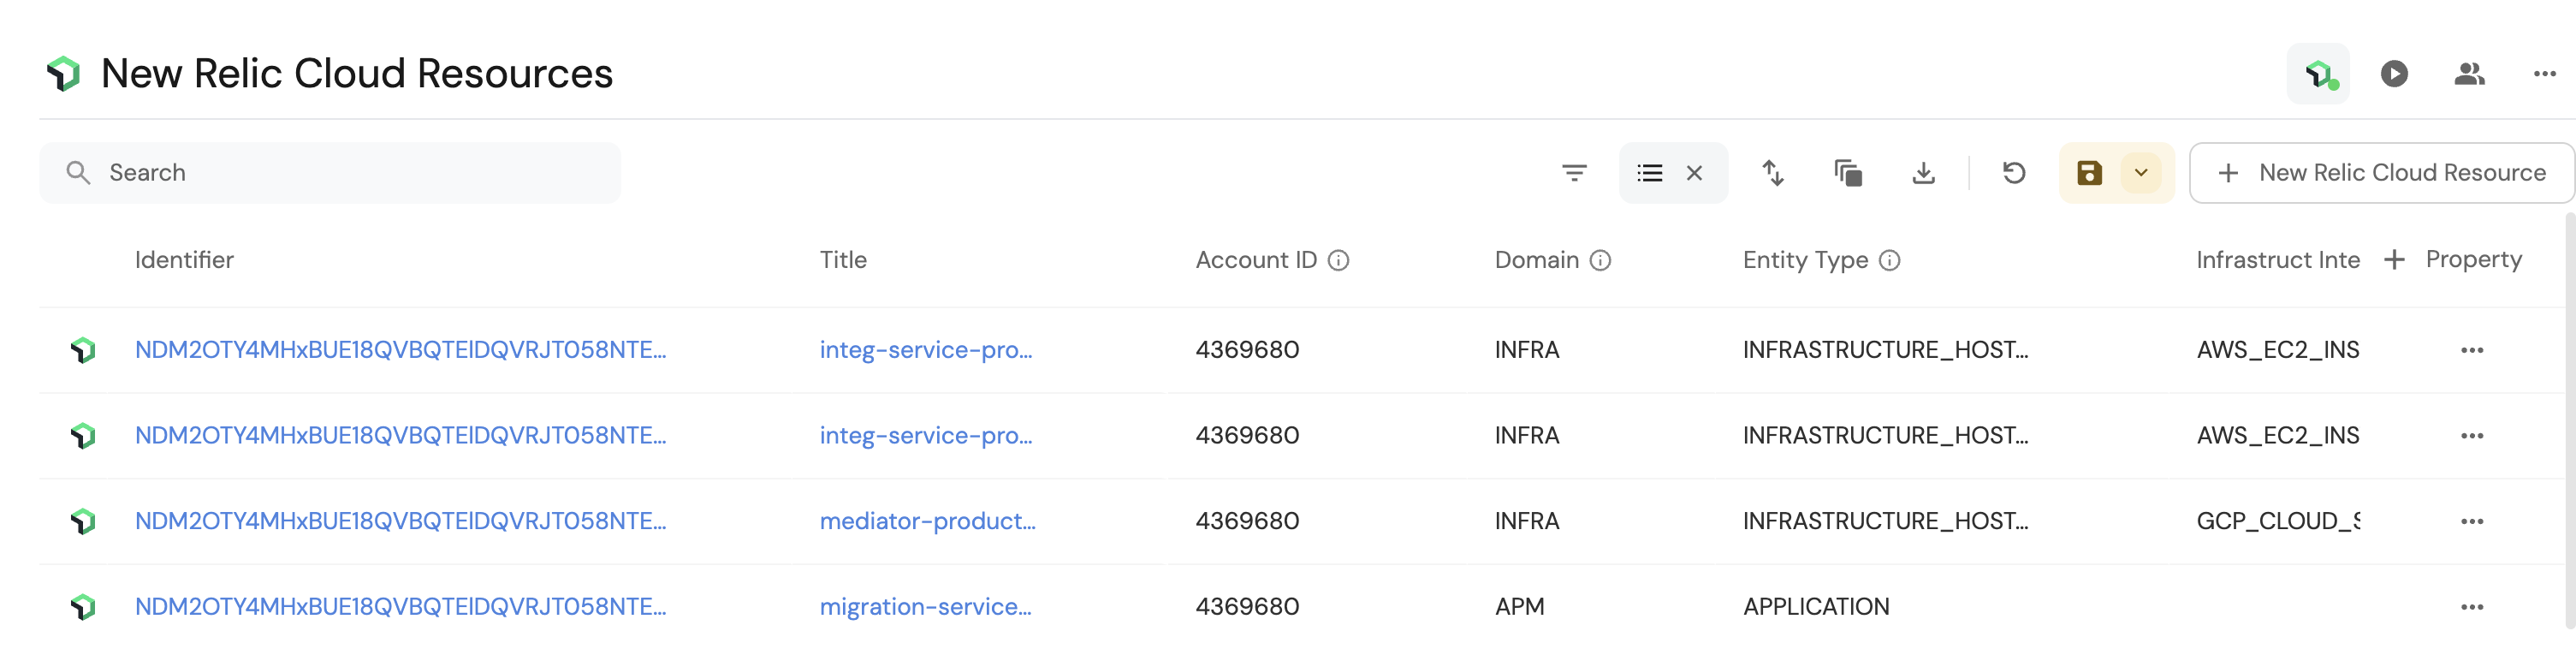Click the filter icon in the toolbar

tap(1573, 173)
